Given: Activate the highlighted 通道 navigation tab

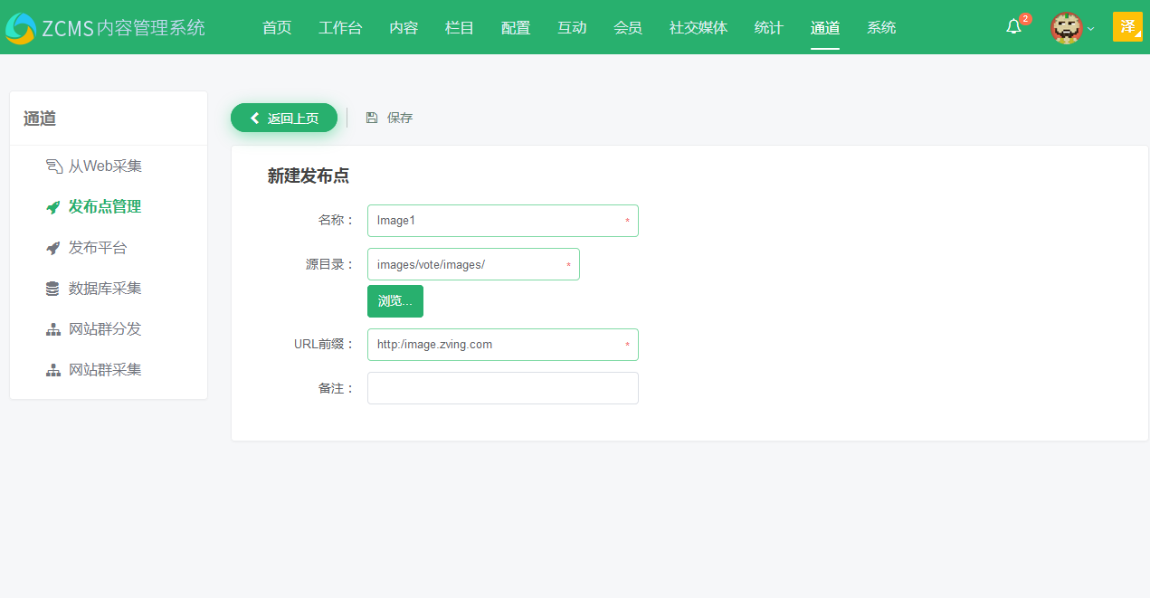Looking at the screenshot, I should click(x=824, y=28).
